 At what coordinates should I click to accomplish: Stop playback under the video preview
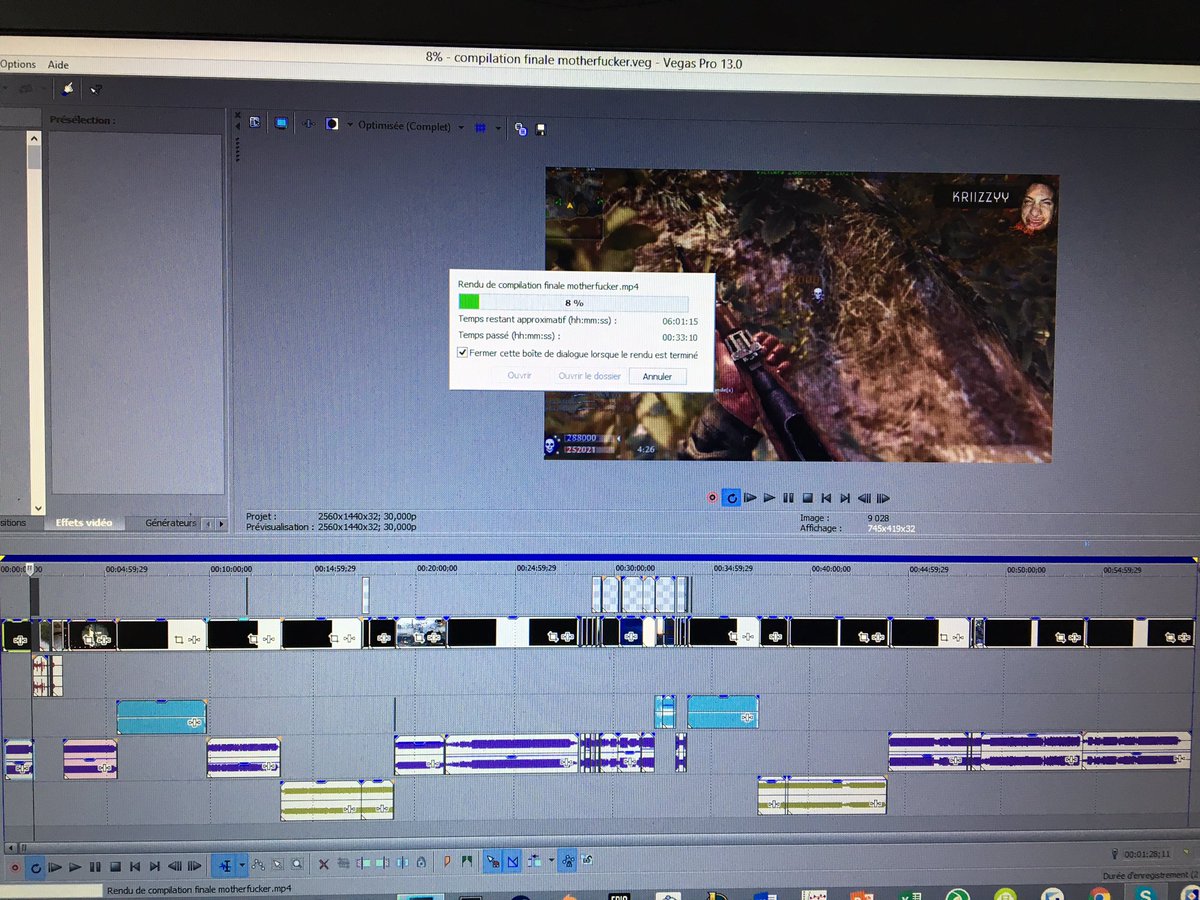tap(807, 498)
